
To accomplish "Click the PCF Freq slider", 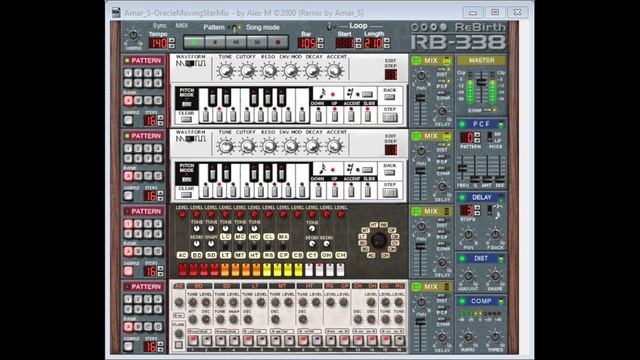I will click(x=462, y=168).
